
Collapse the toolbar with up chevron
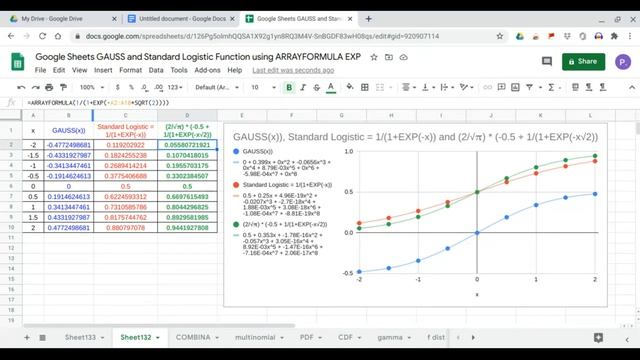(631, 87)
